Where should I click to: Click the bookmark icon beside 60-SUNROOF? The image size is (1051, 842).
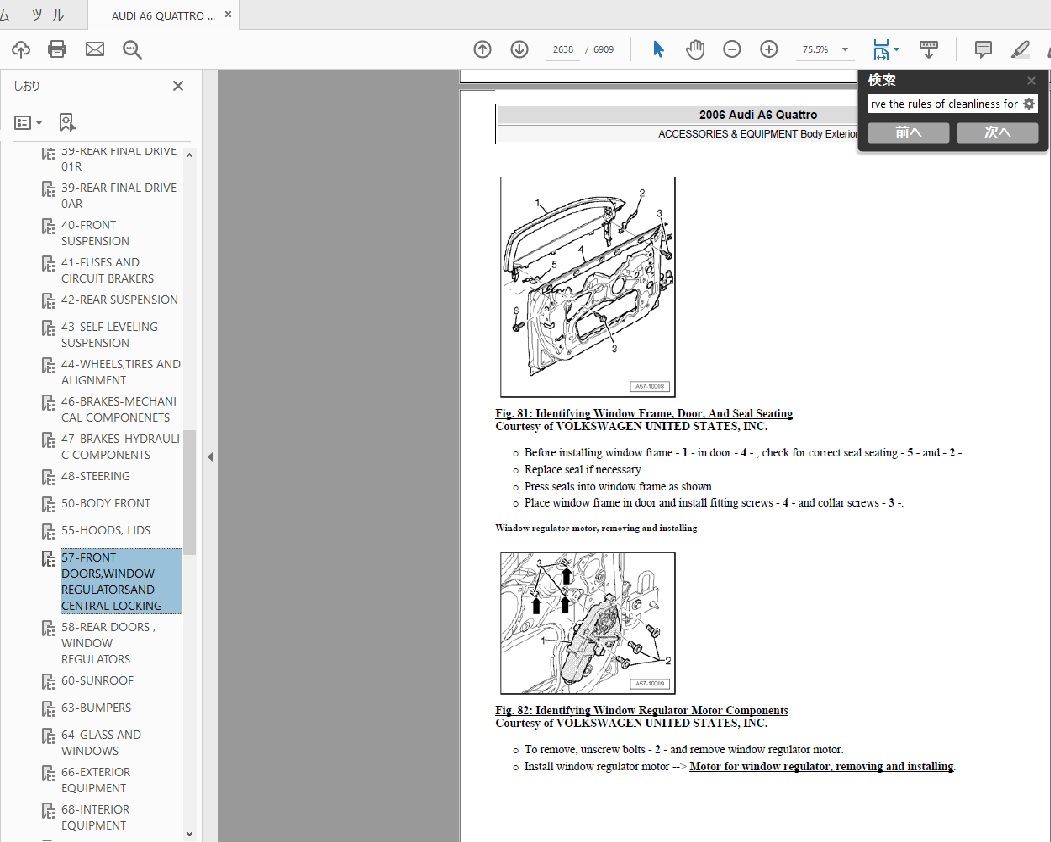coord(48,682)
